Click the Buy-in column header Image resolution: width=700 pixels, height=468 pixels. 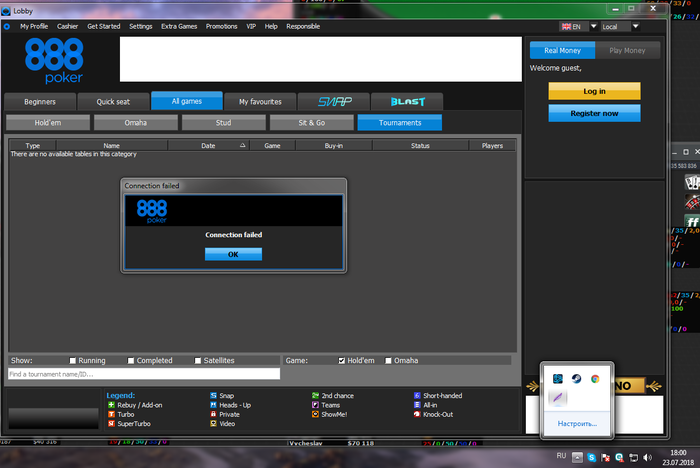(334, 146)
